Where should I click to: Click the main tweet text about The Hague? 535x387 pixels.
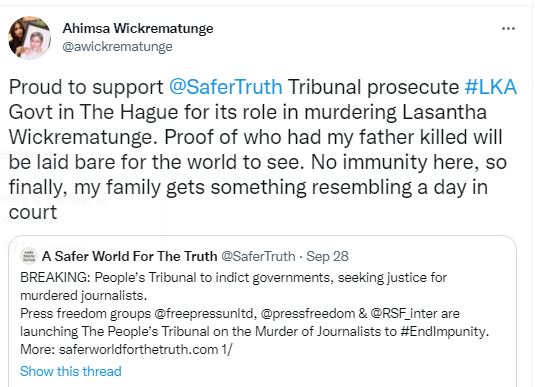click(x=262, y=149)
